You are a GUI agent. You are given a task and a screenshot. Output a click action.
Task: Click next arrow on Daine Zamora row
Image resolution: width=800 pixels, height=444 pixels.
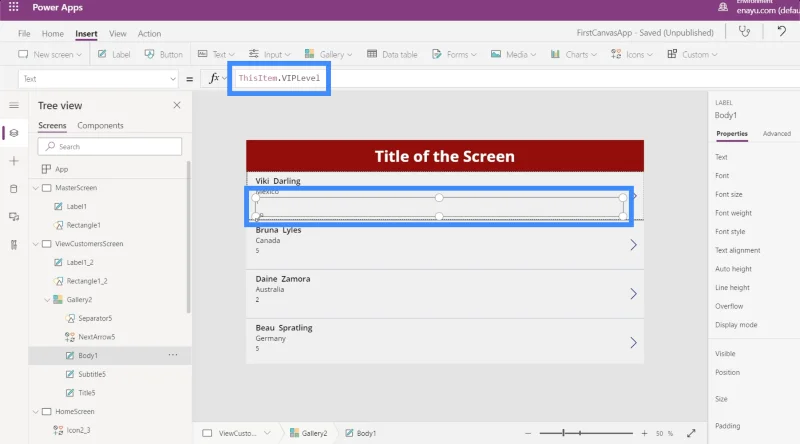tap(633, 294)
